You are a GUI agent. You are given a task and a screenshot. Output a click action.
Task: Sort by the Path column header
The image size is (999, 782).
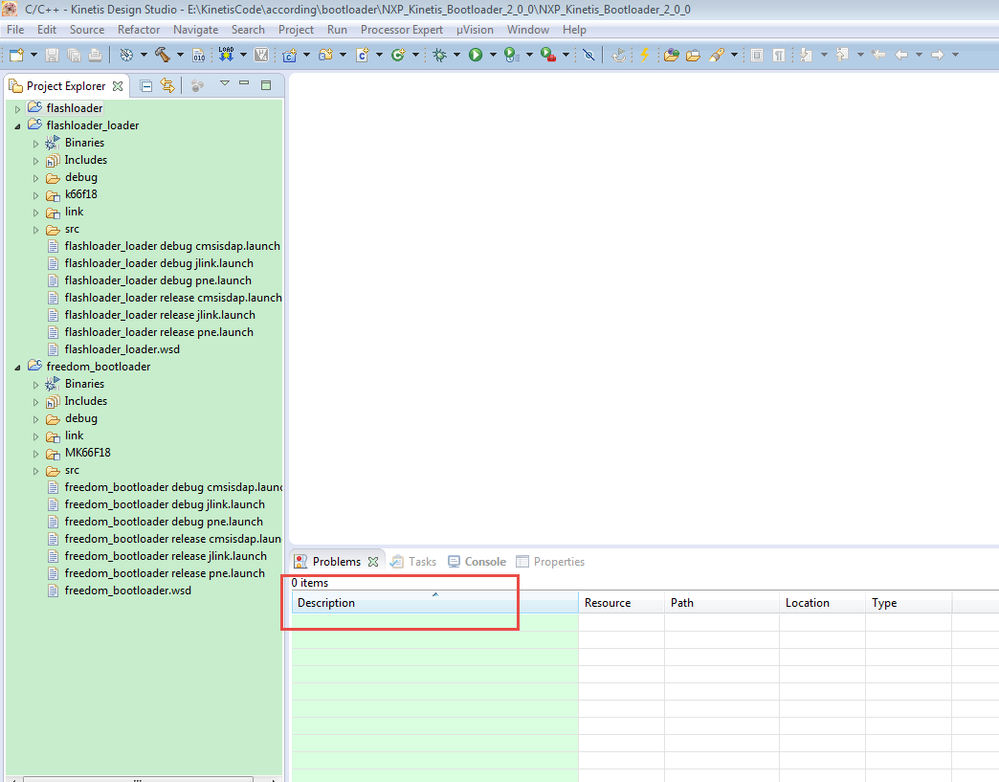tap(722, 603)
